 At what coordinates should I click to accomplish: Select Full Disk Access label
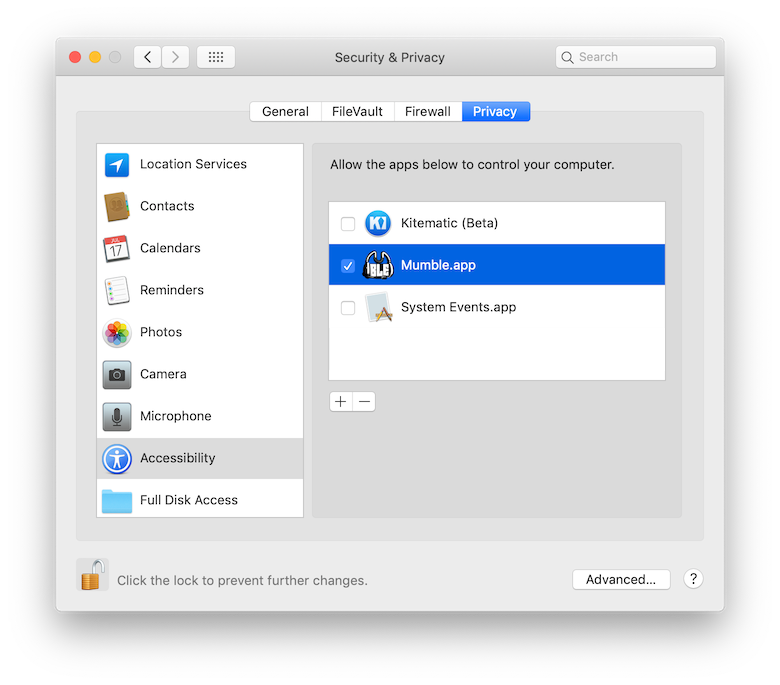tap(189, 500)
